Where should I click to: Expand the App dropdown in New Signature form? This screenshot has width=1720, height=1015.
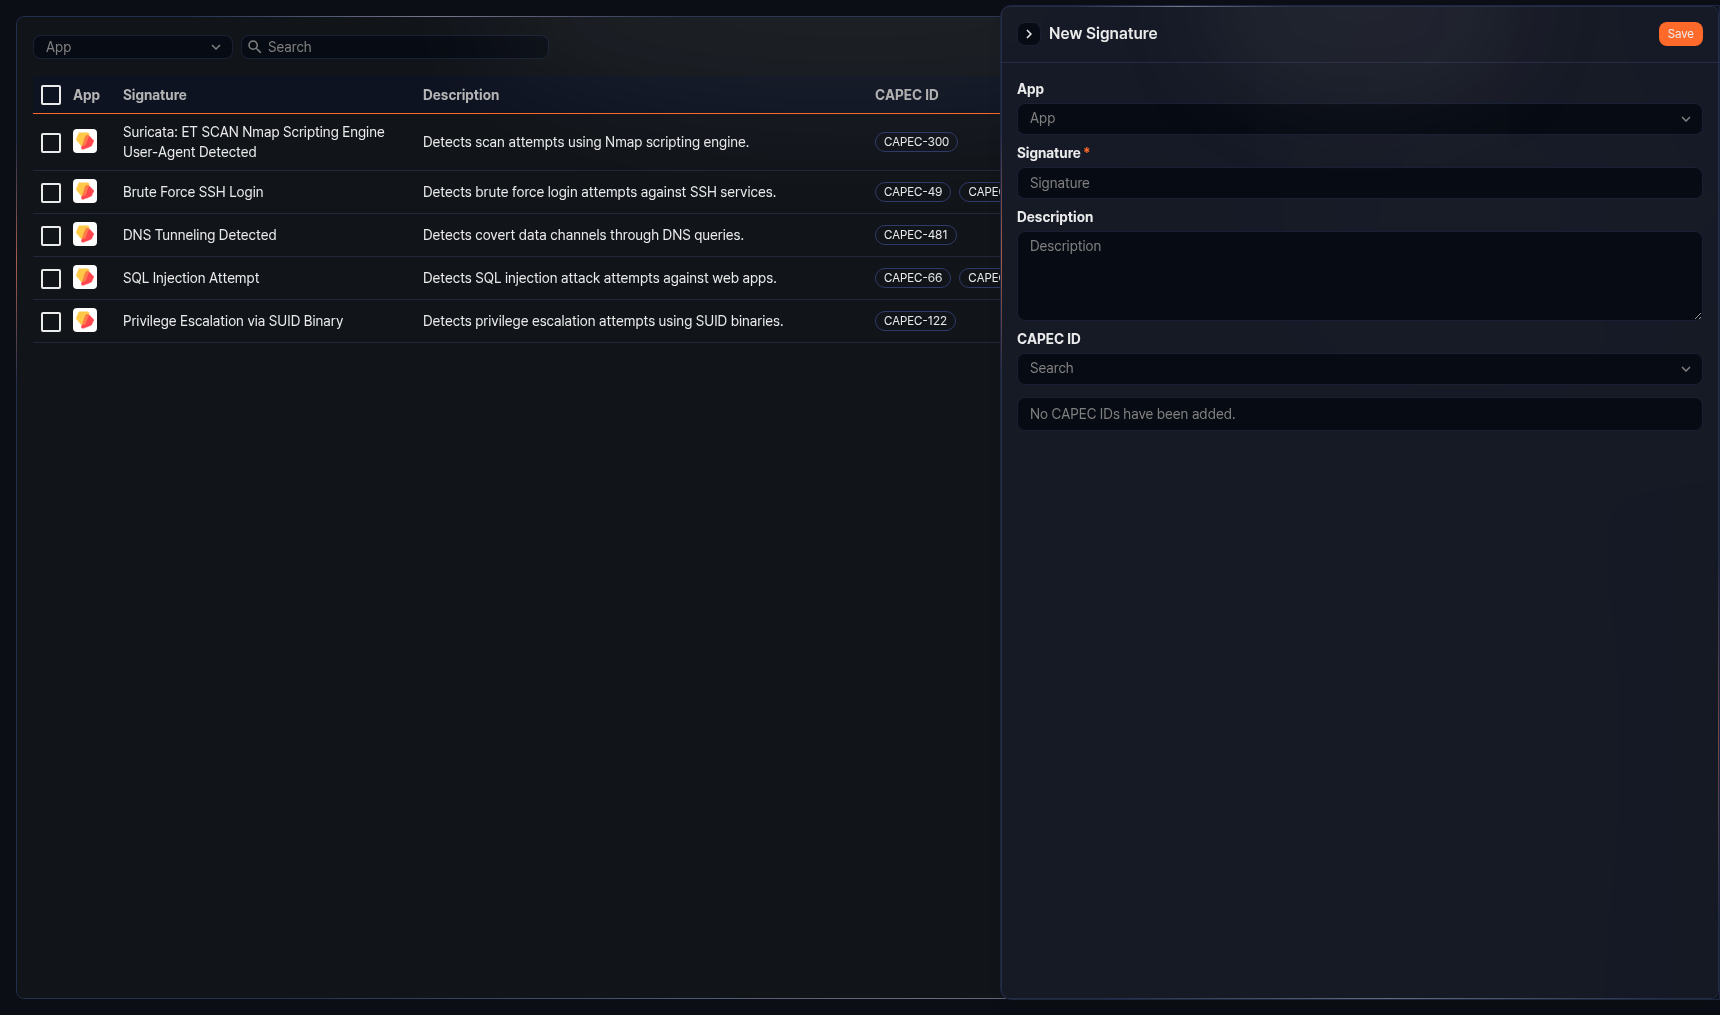click(1359, 119)
